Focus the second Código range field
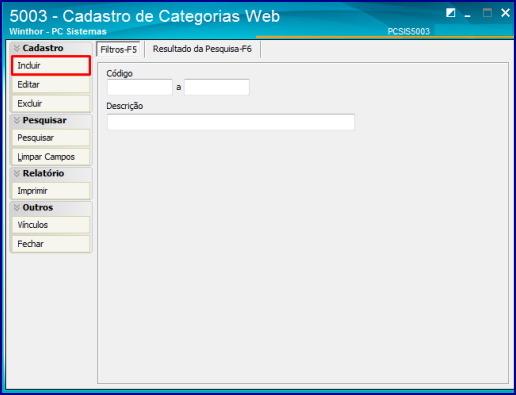Viewport: 516px width, 395px height. point(217,87)
